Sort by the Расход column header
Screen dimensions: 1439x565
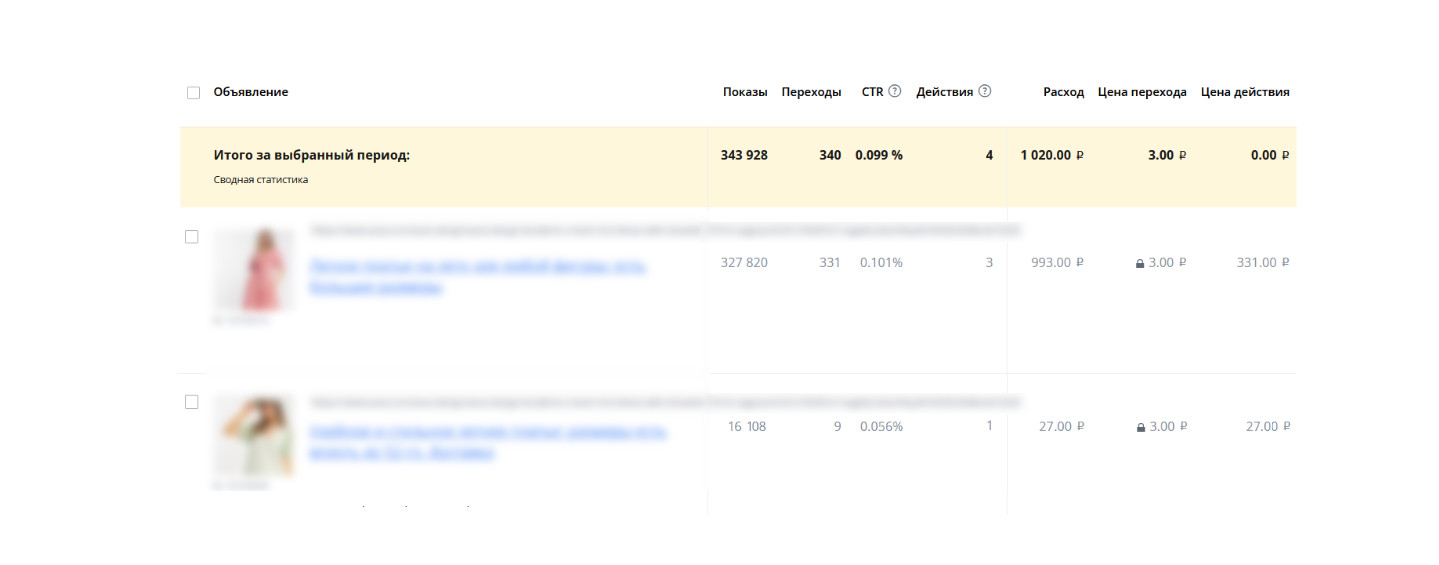tap(1063, 92)
